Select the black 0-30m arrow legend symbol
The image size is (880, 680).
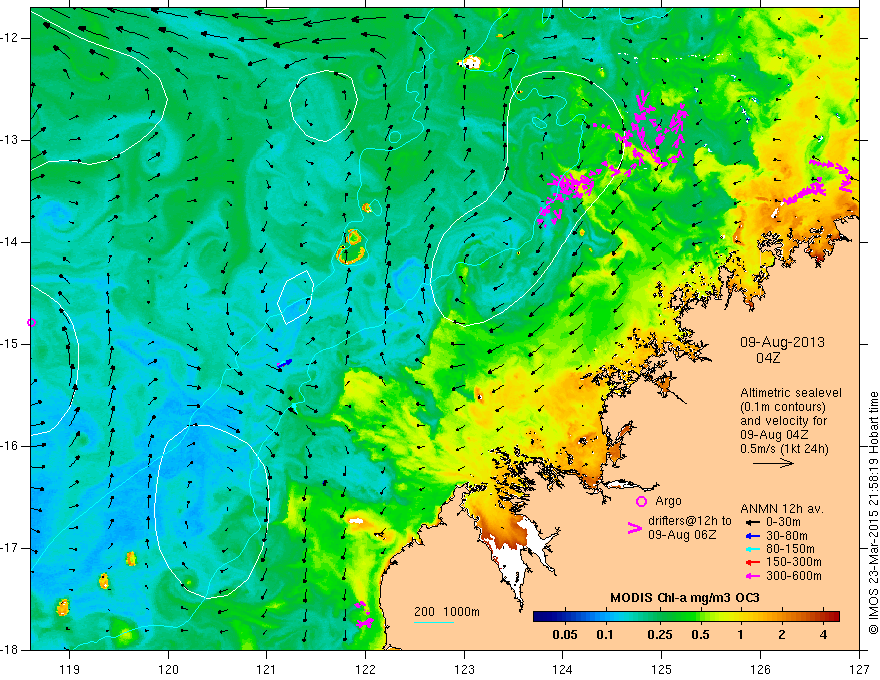point(753,522)
